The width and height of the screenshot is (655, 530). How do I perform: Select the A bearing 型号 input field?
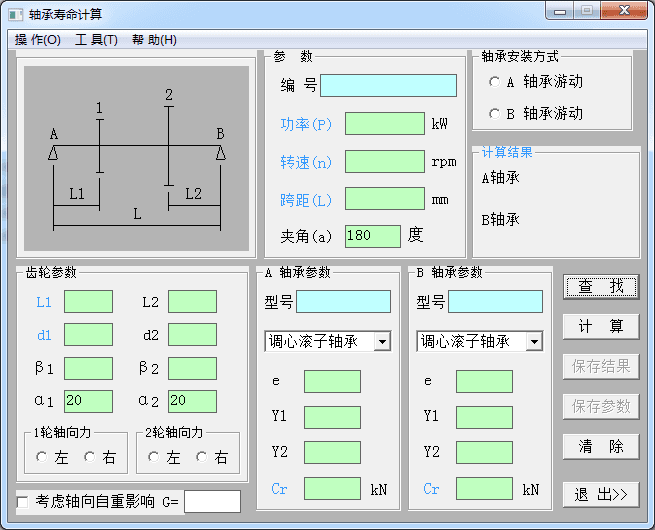[343, 302]
